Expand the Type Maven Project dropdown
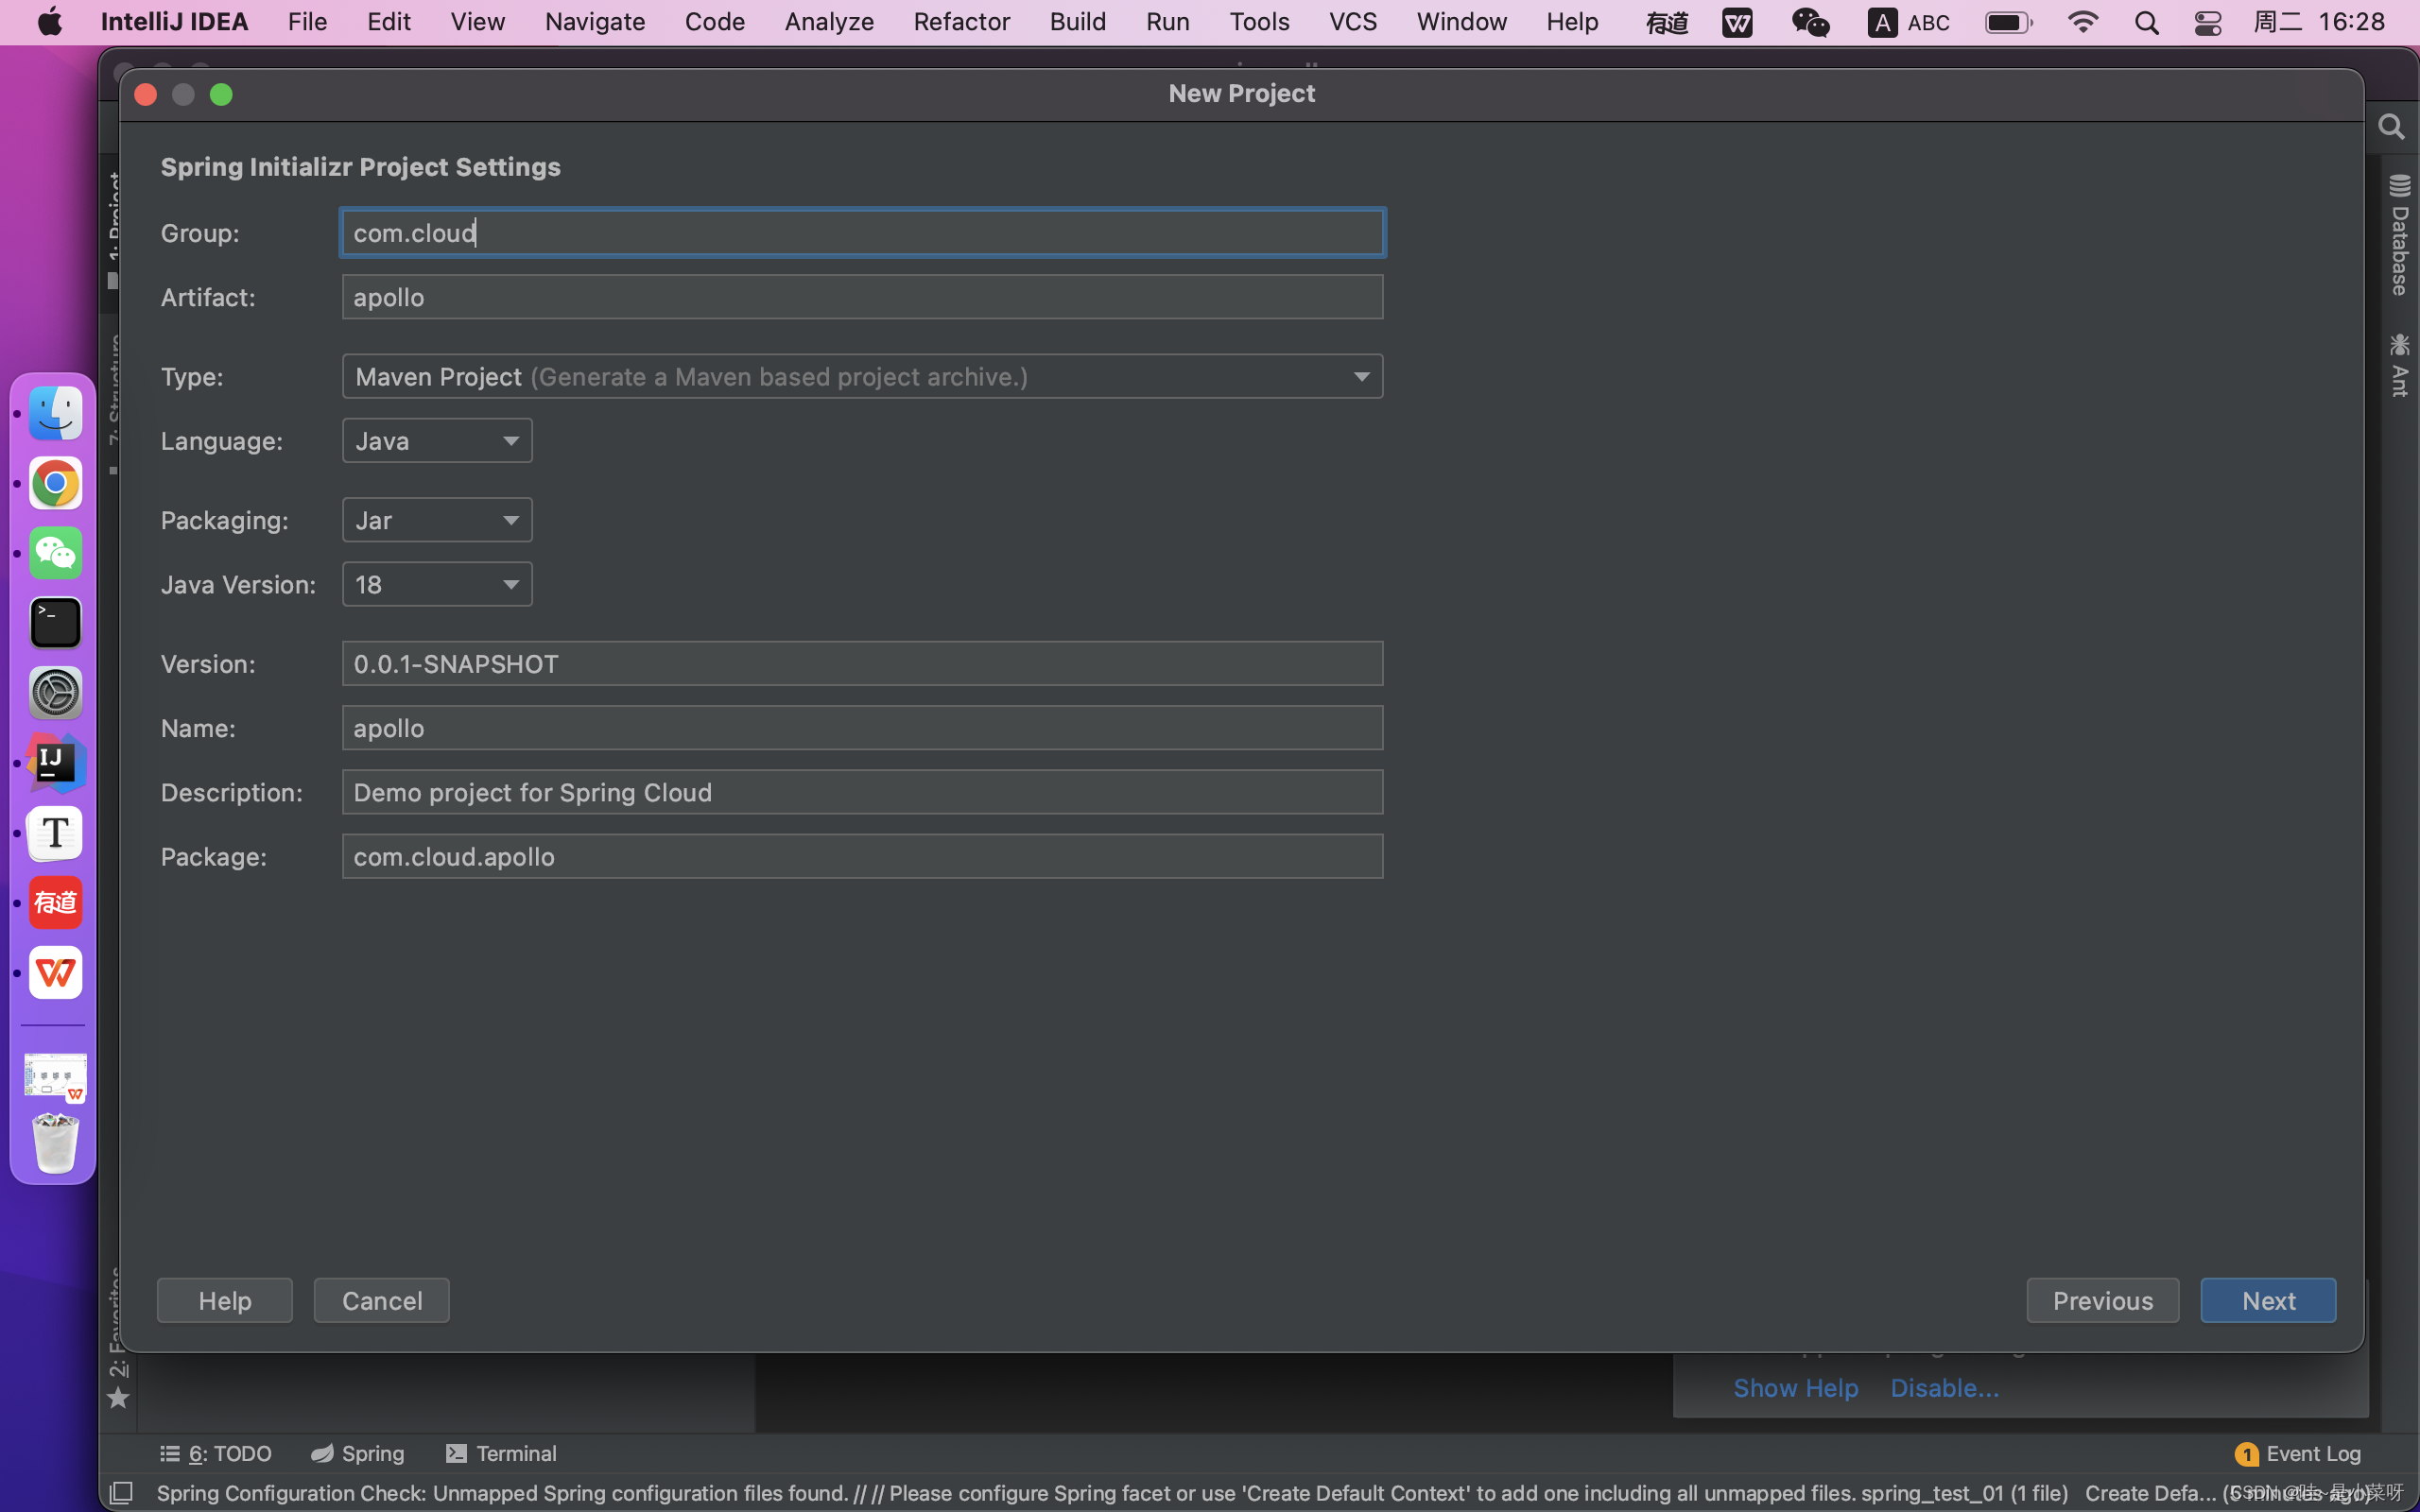2420x1512 pixels. pos(1360,376)
